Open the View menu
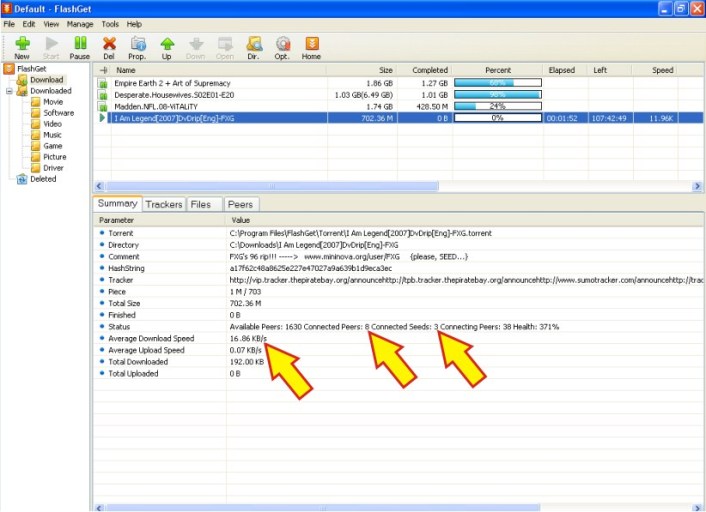Image resolution: width=706 pixels, height=512 pixels. [x=51, y=24]
